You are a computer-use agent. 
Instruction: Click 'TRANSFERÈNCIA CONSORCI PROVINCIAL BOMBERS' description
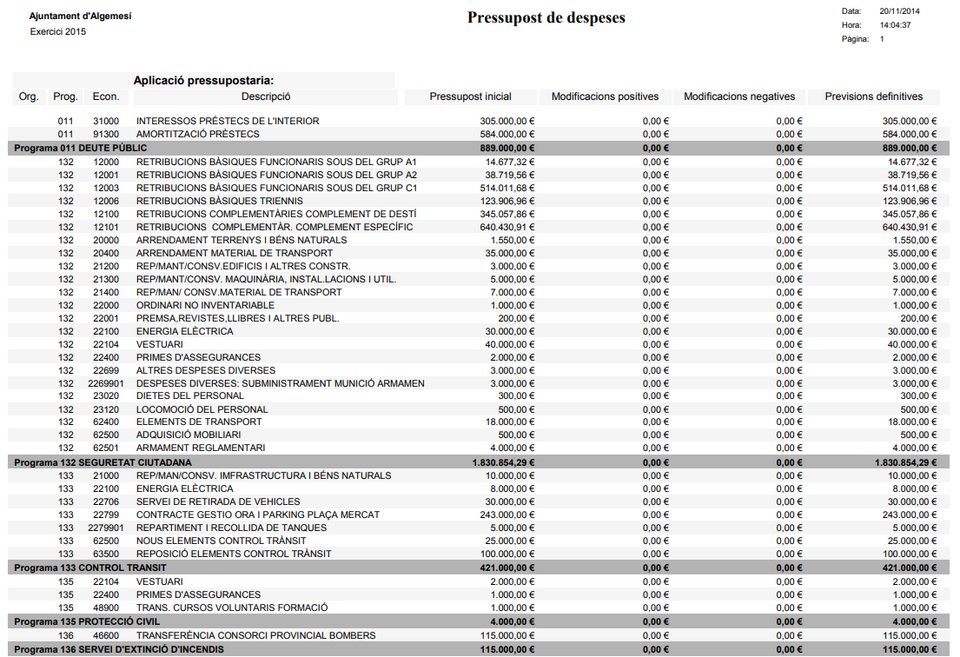256,636
